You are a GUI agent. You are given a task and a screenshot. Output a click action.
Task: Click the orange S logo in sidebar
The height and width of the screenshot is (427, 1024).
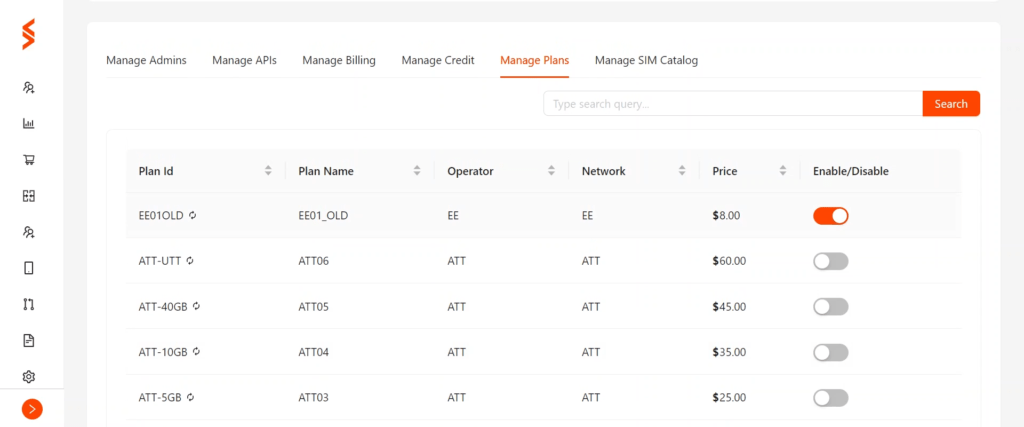pos(28,34)
